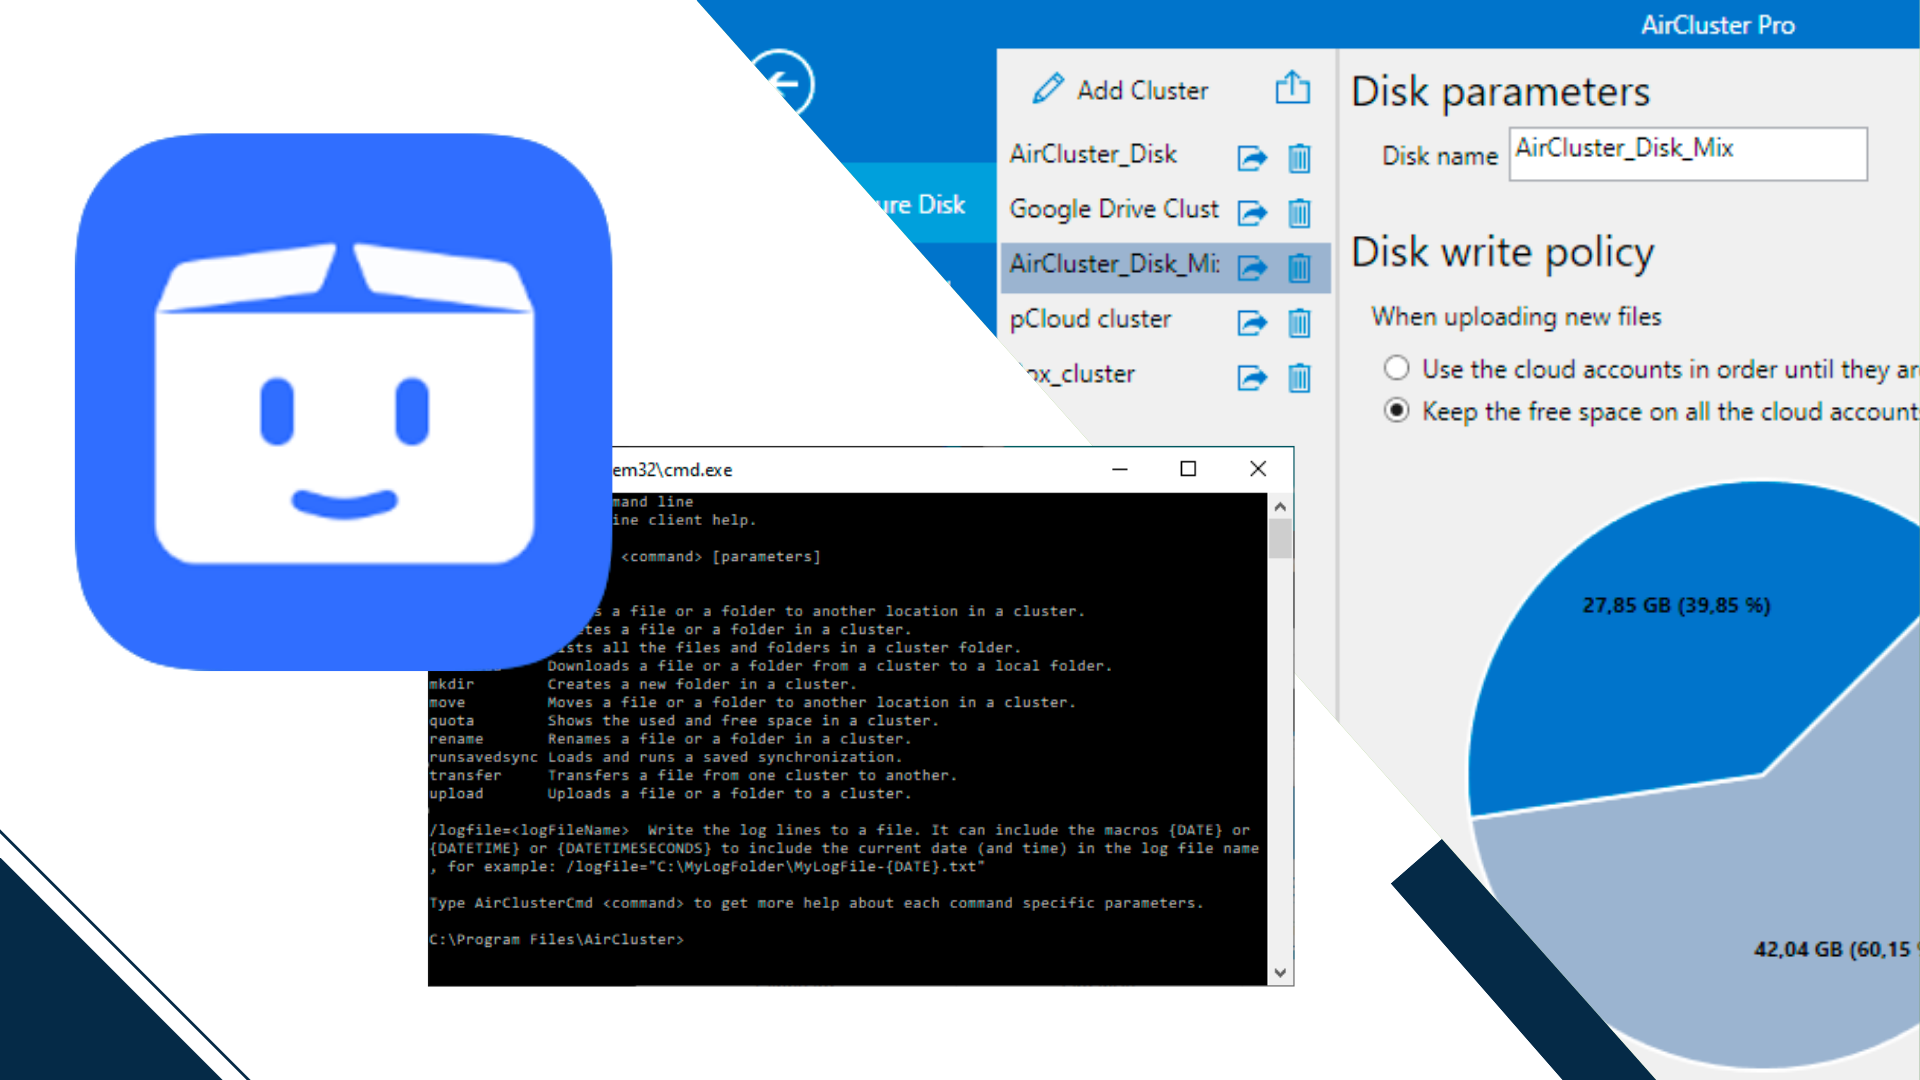
Task: Click the 'transfer' command line in cmd
Action: pos(693,776)
